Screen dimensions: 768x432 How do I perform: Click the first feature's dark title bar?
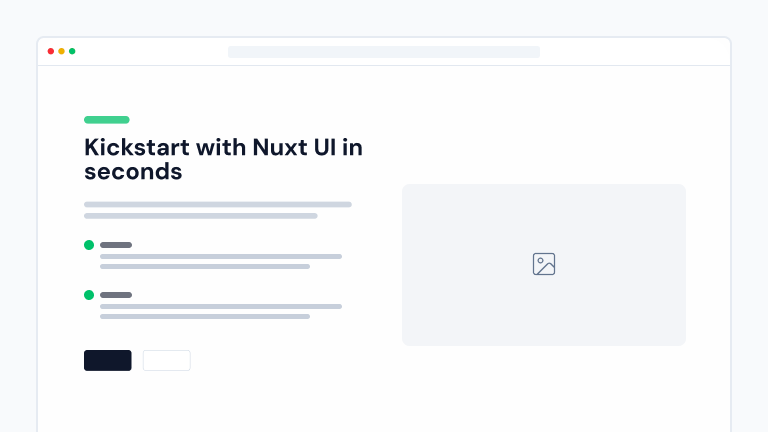pos(116,245)
